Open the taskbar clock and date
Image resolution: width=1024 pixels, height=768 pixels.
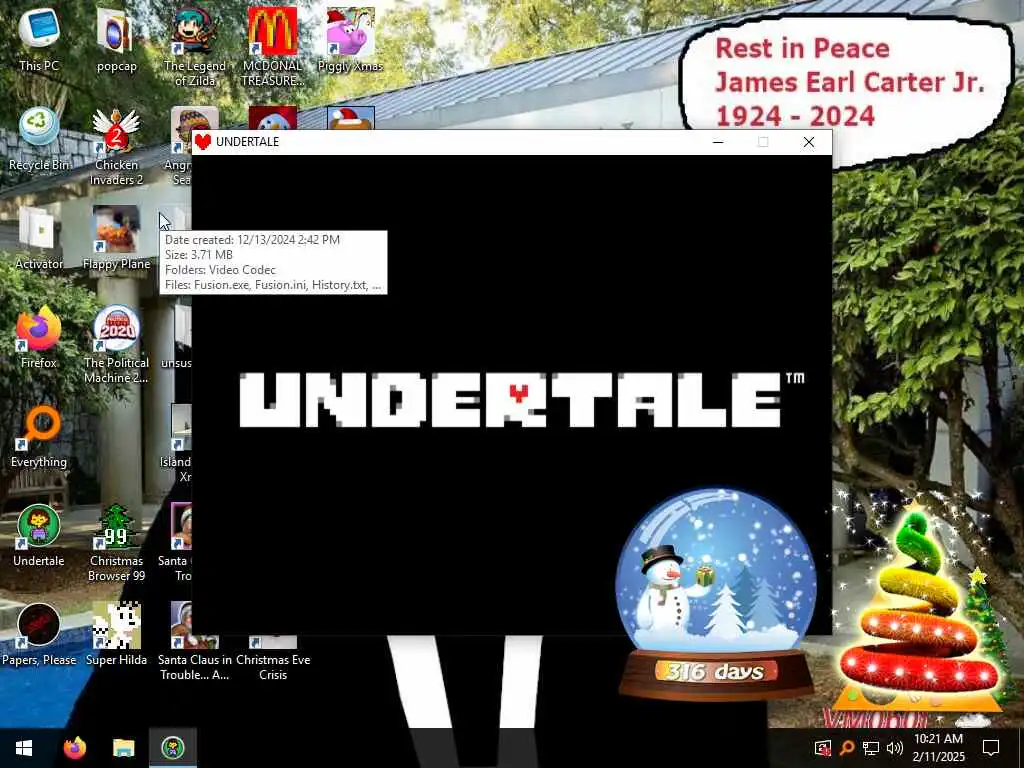[938, 748]
